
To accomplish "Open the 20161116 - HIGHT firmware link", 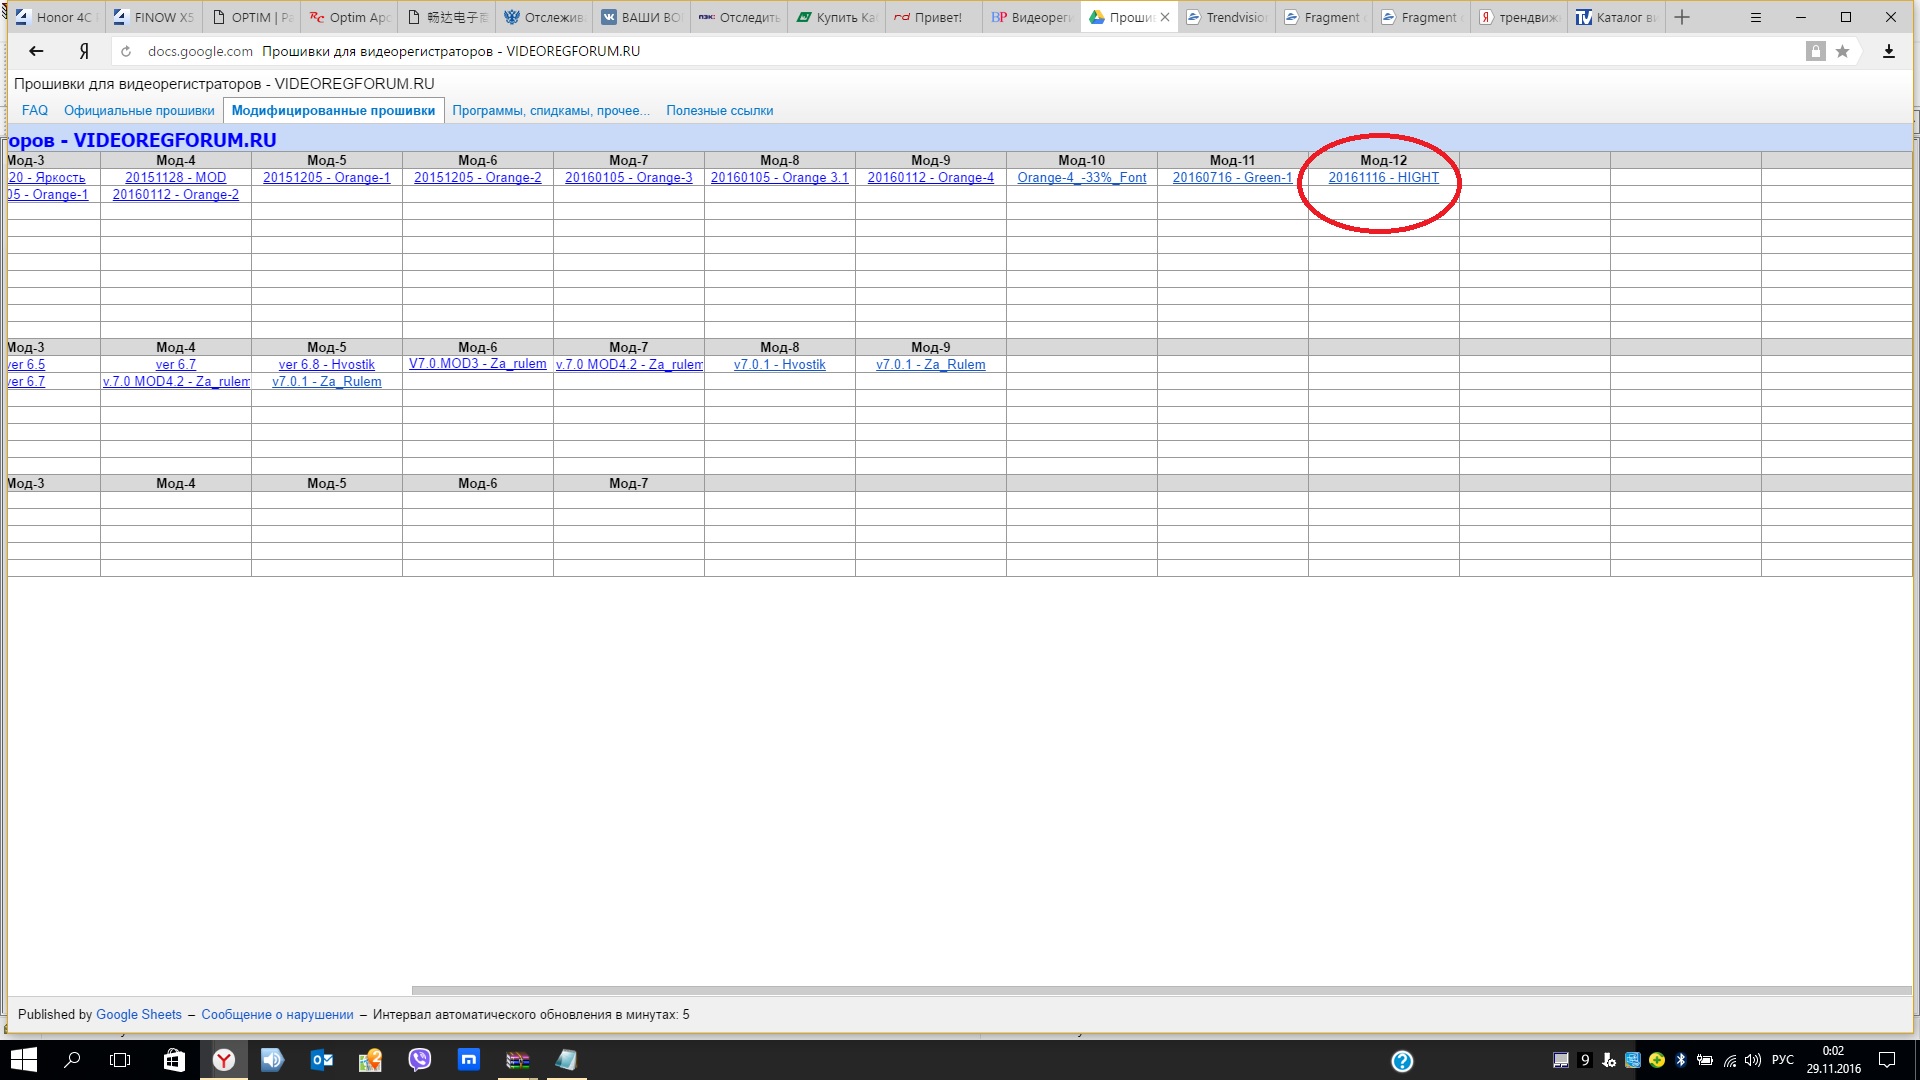I will point(1383,178).
